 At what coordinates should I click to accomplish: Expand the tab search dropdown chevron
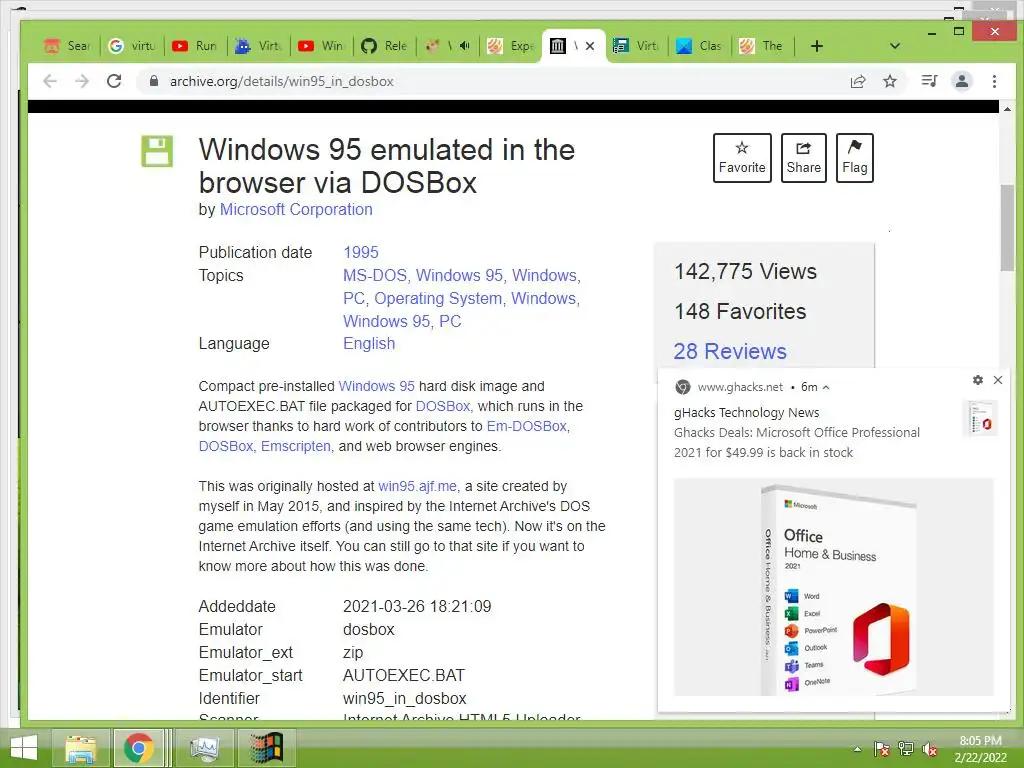(x=895, y=46)
